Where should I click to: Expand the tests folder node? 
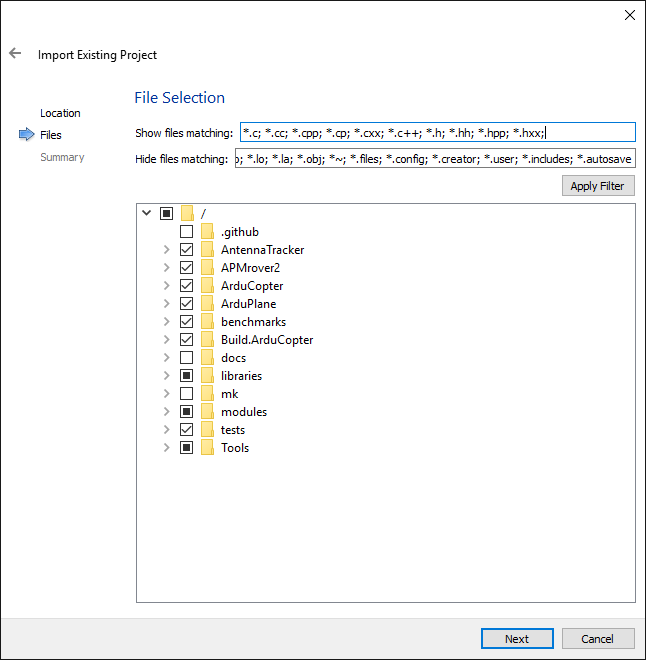tap(167, 430)
